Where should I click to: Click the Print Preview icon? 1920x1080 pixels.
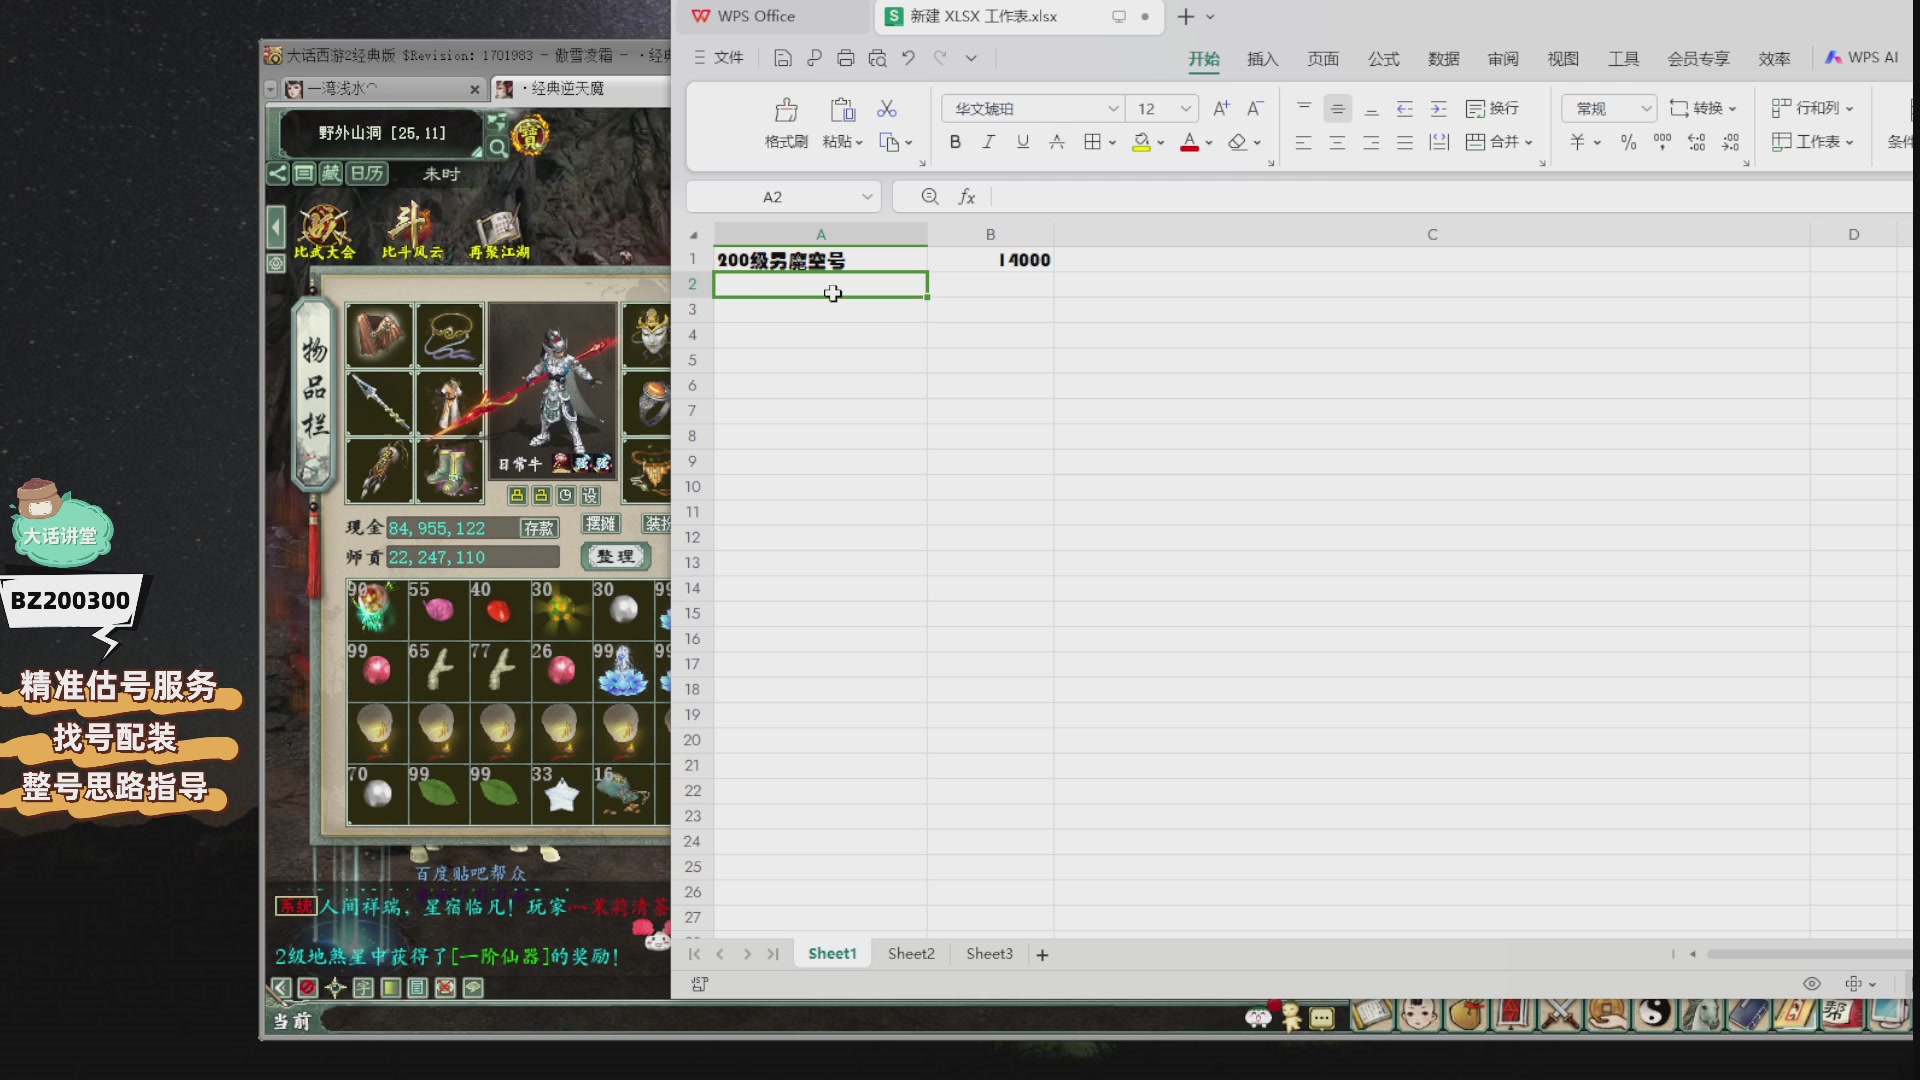(877, 58)
